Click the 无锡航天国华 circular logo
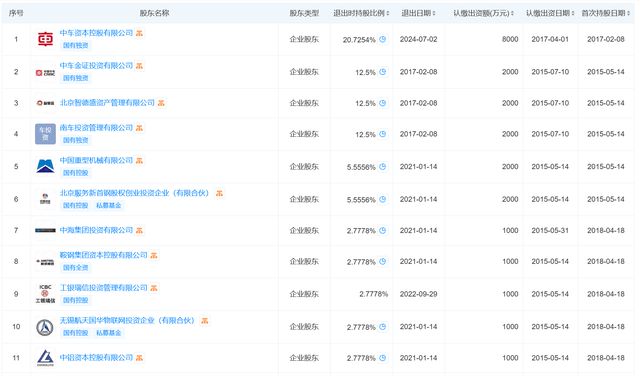640x376 pixels. click(x=45, y=327)
